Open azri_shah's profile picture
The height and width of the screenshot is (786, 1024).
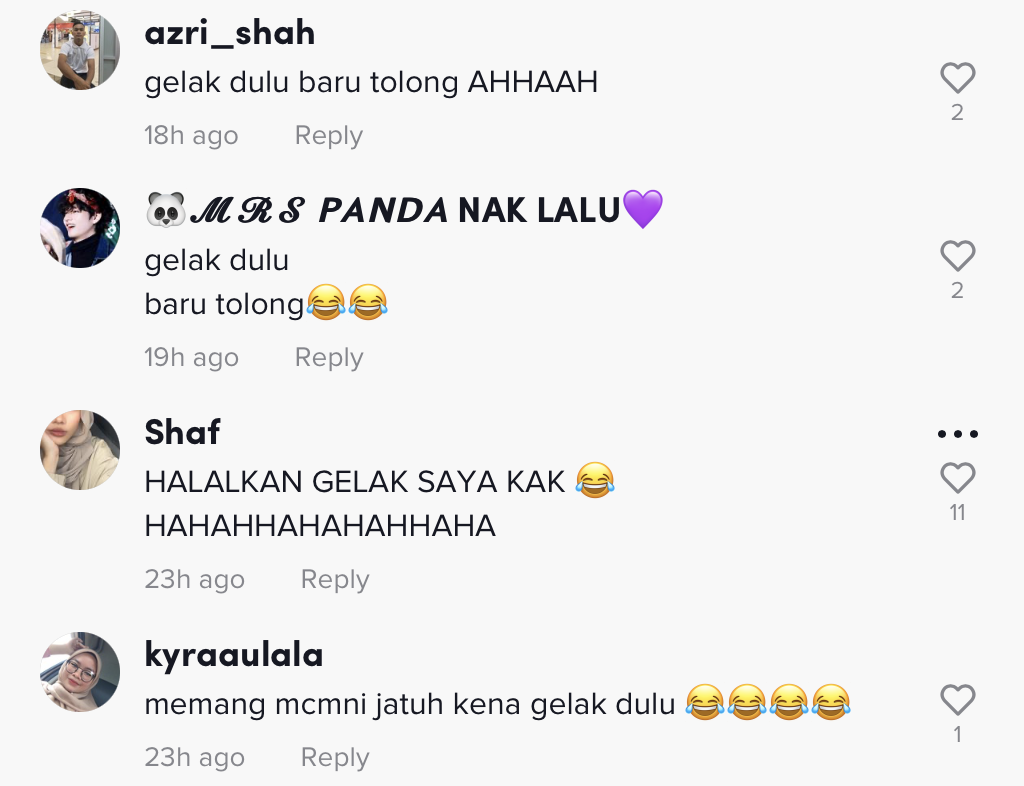[80, 50]
